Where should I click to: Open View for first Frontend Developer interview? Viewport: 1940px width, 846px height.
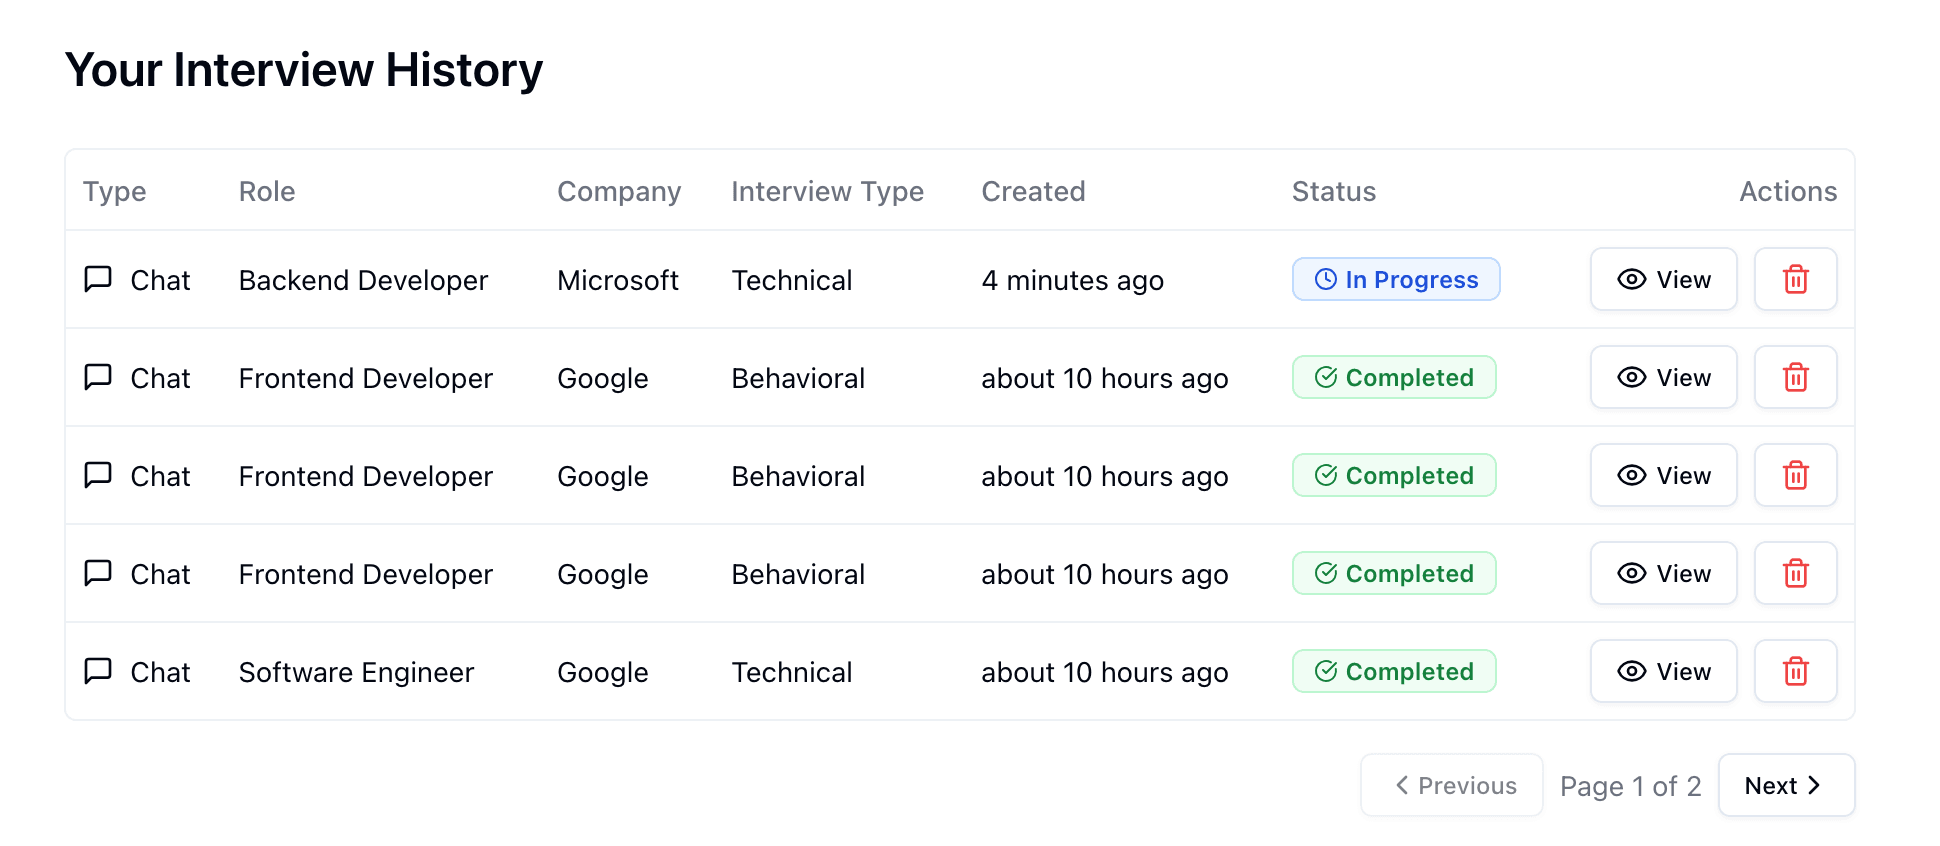1663,377
